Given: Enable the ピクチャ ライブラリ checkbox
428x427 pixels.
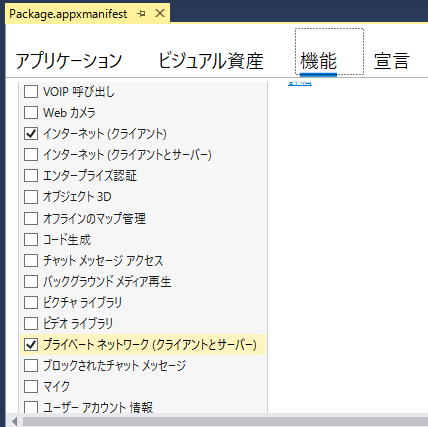Looking at the screenshot, I should click(31, 302).
